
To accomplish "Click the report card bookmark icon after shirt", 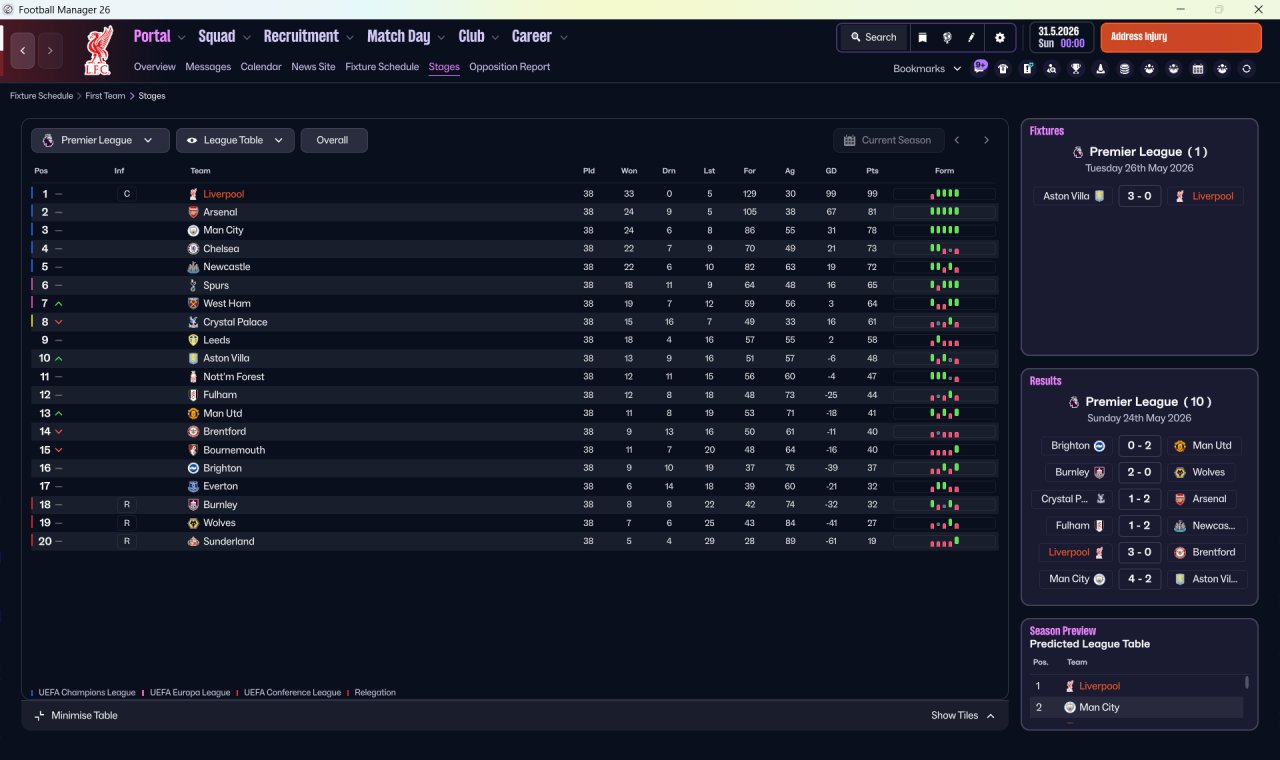I will (x=1027, y=69).
